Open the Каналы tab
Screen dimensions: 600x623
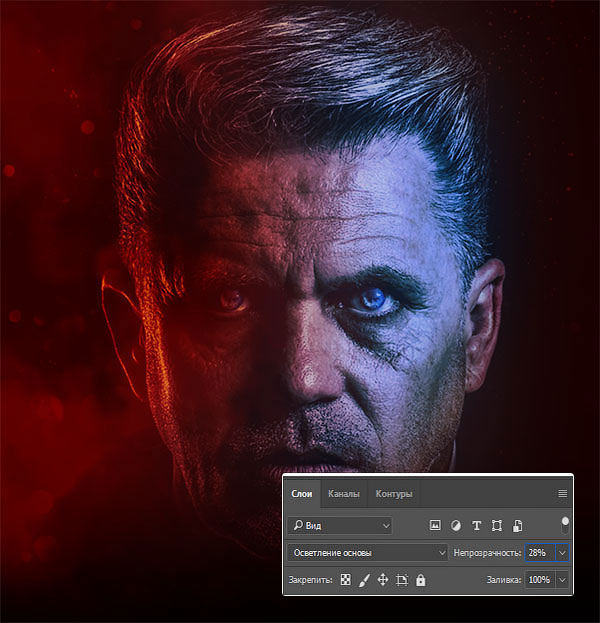[x=344, y=493]
